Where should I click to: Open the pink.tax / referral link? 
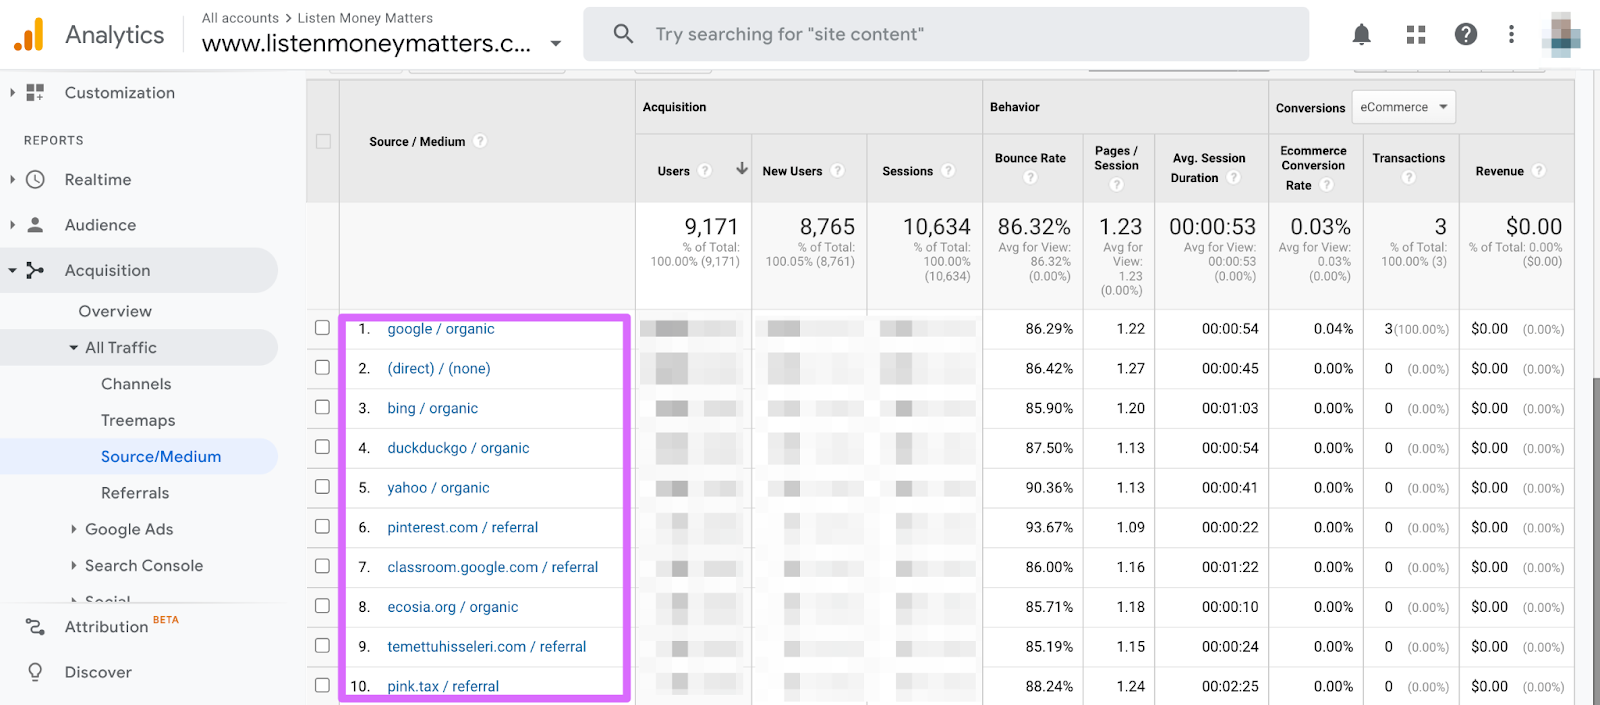[x=443, y=687]
